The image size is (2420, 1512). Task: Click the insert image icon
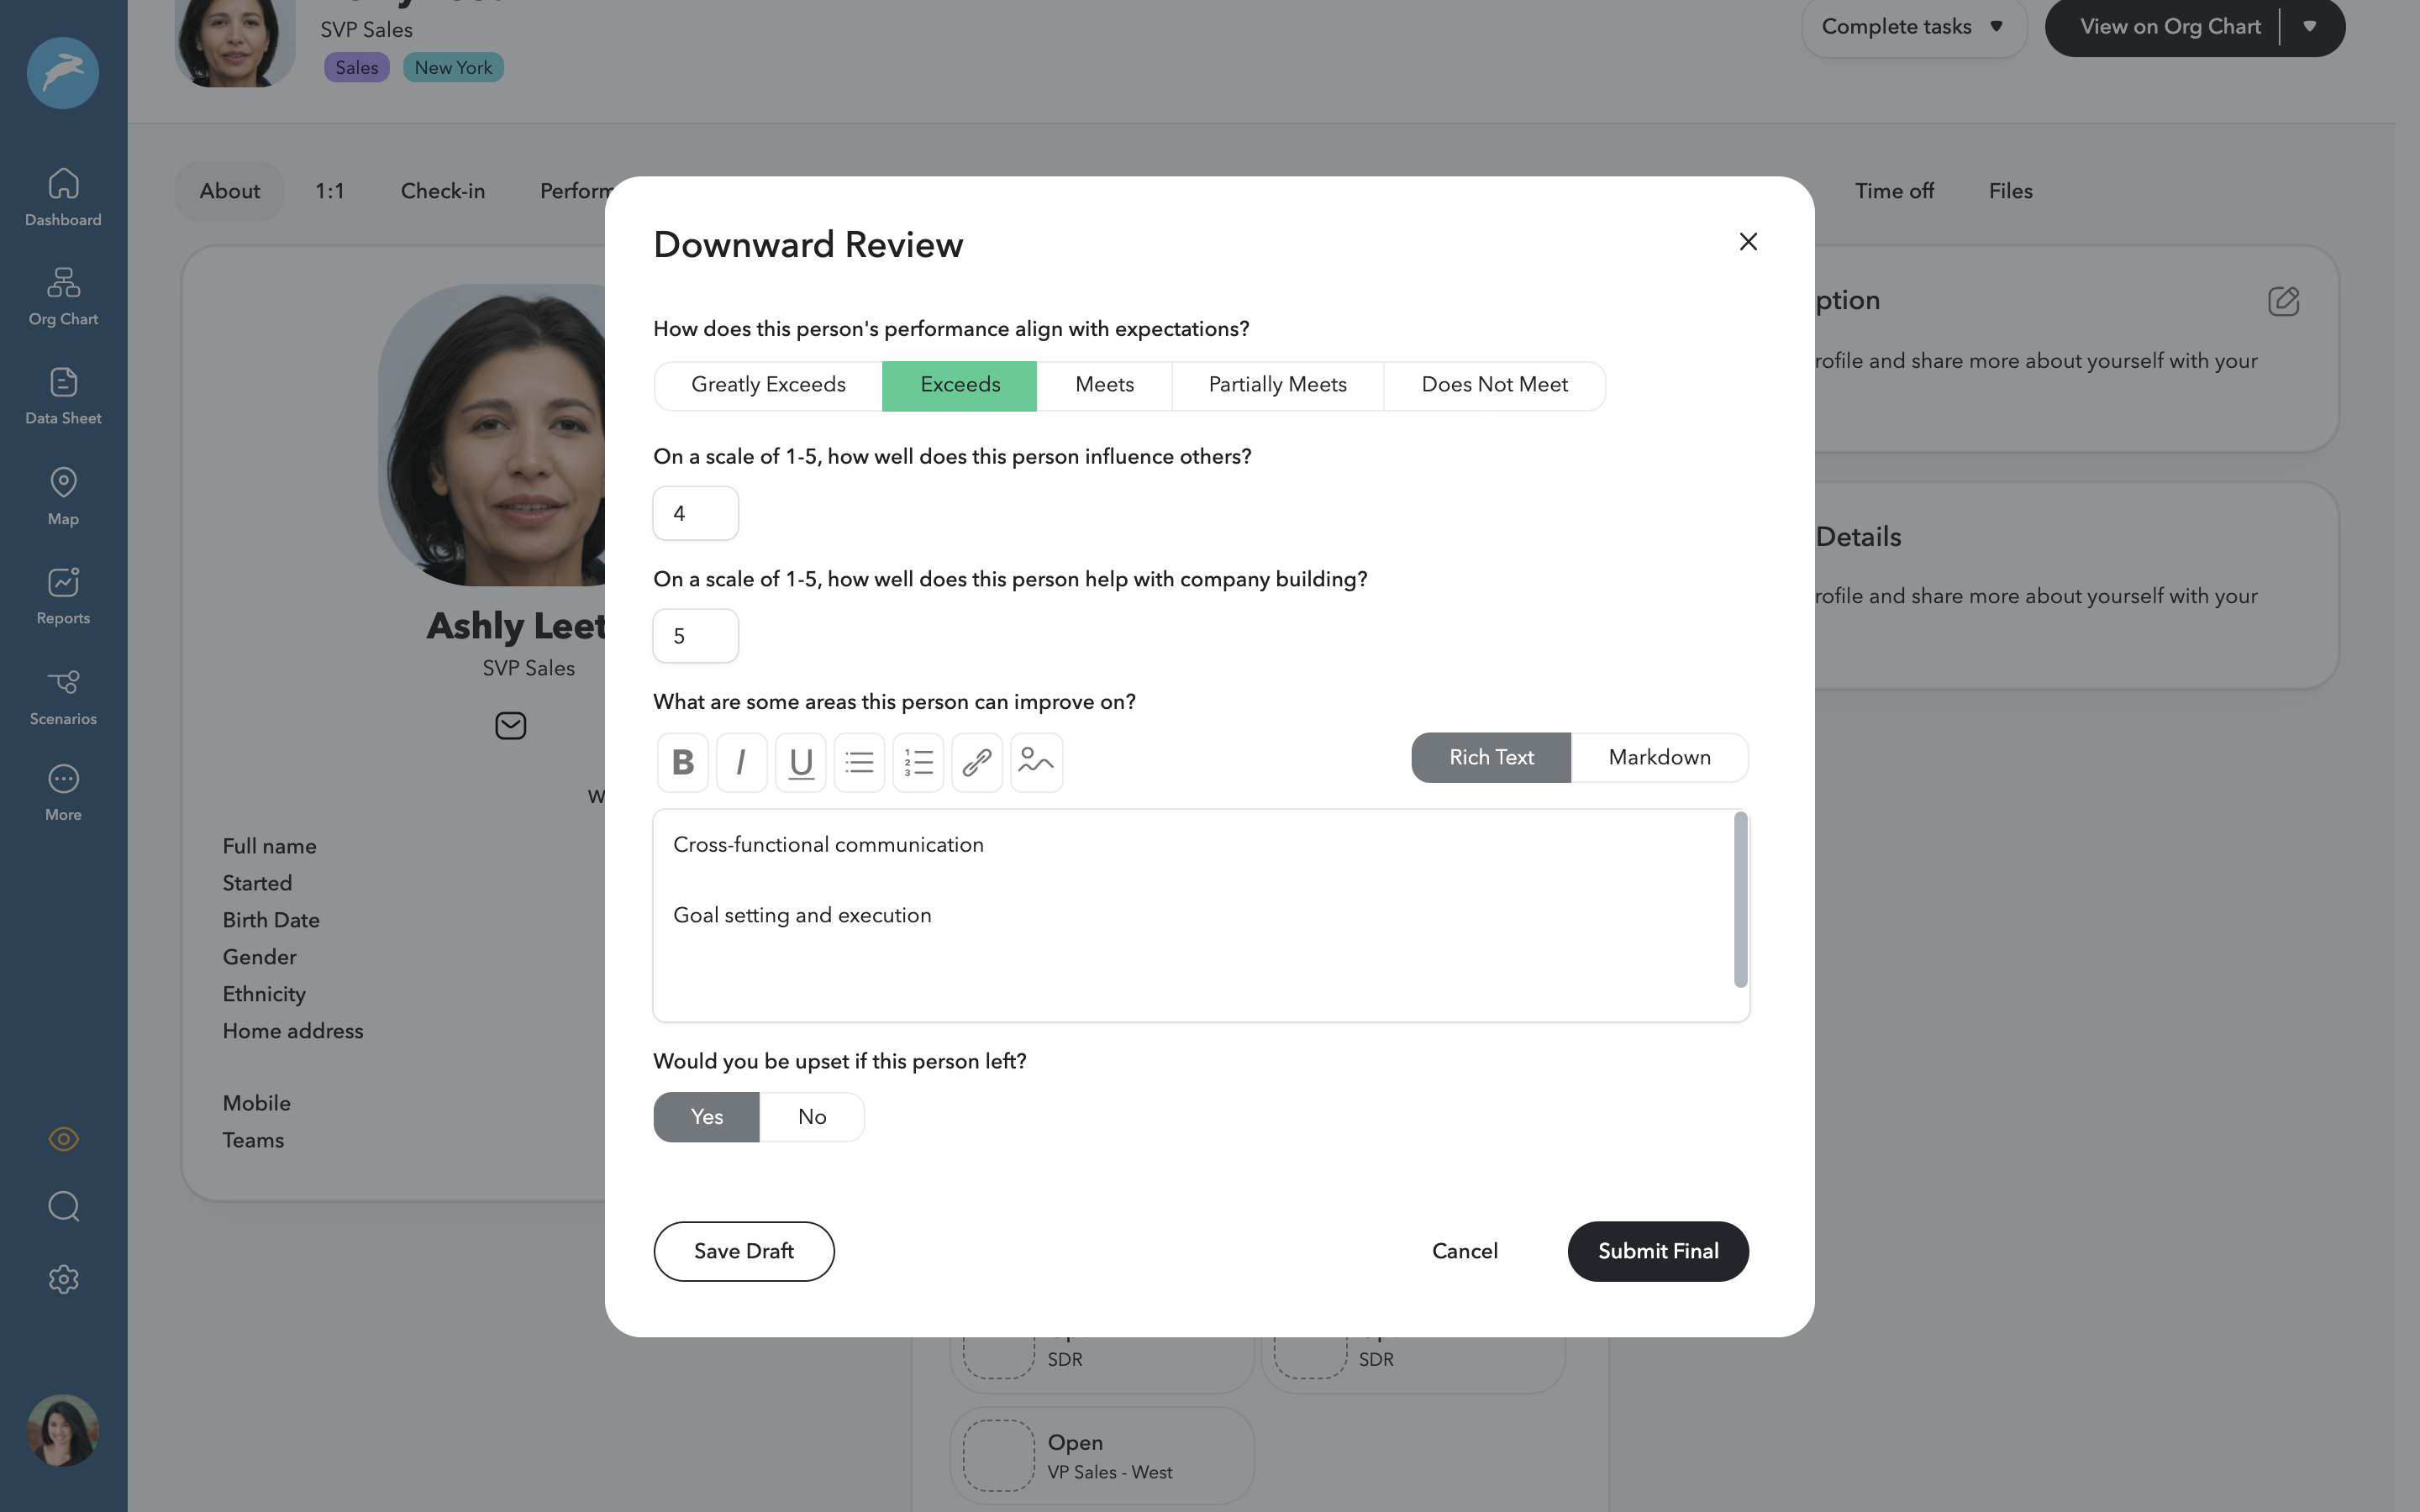(x=1036, y=763)
